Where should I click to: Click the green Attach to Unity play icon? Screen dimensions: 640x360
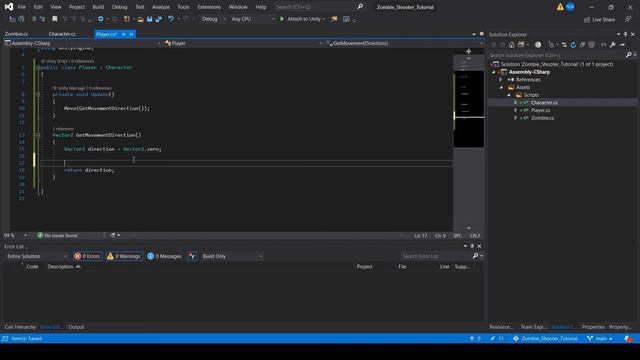tap(282, 19)
